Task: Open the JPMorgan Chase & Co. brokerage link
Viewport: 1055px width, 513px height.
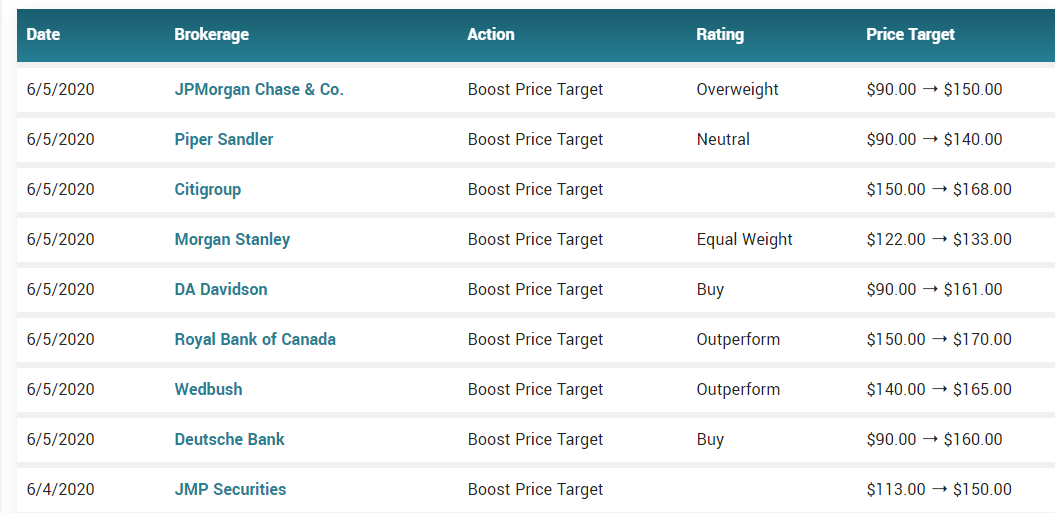Action: point(259,89)
